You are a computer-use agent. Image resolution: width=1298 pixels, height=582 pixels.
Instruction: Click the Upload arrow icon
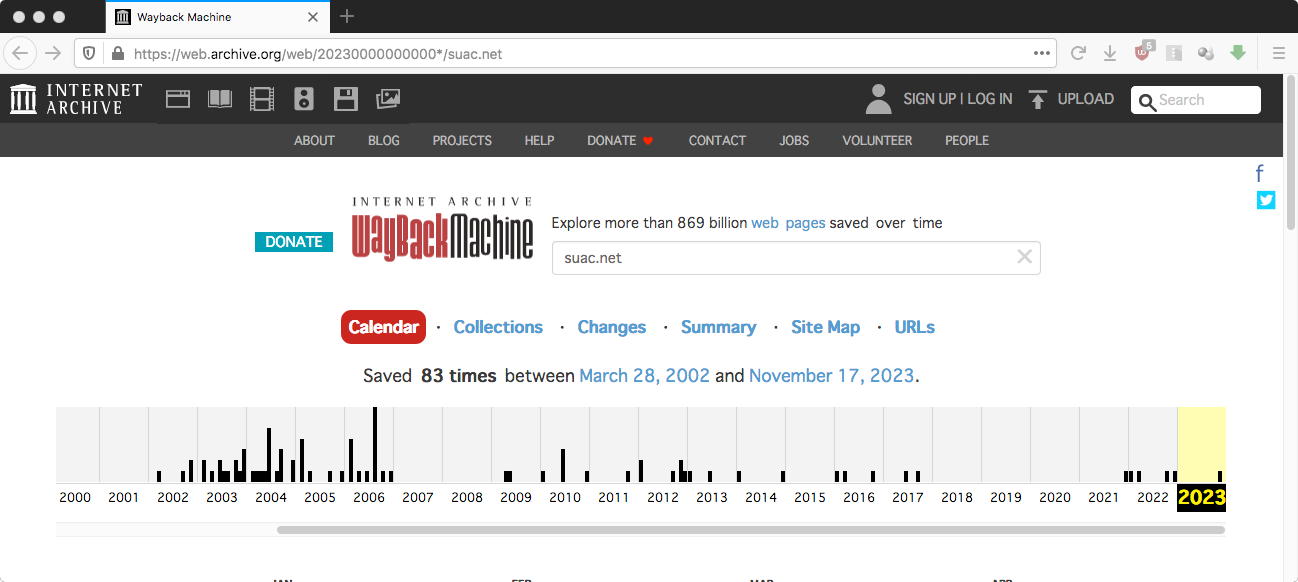tap(1038, 99)
